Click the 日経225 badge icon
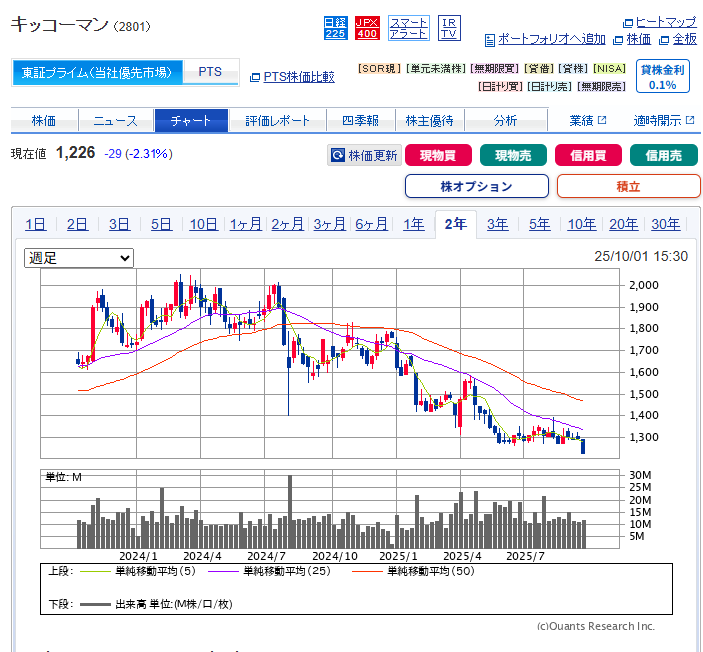The width and height of the screenshot is (703, 652). pos(336,28)
